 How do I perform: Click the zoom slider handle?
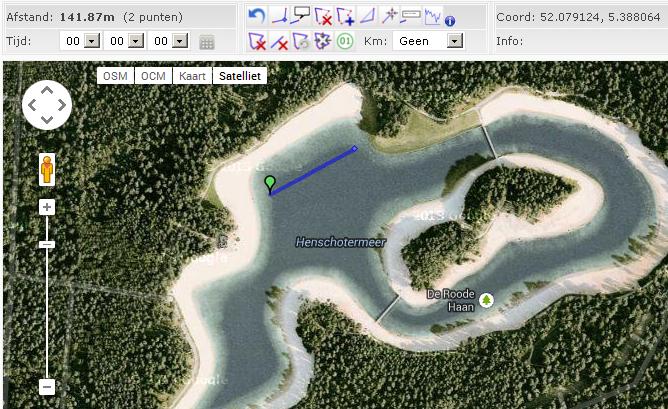click(47, 245)
